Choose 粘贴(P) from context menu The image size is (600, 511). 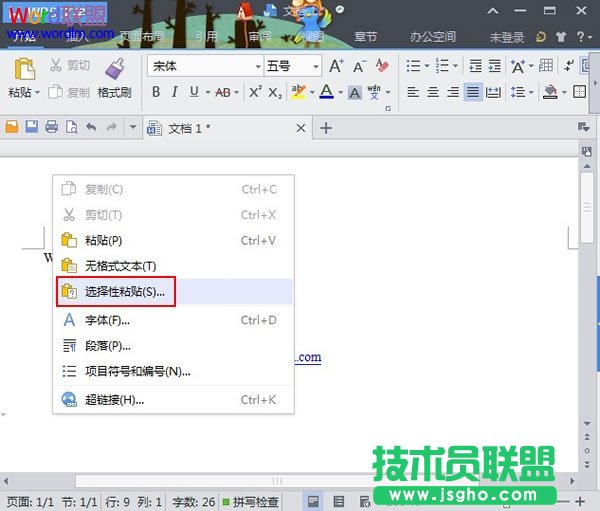pos(174,240)
